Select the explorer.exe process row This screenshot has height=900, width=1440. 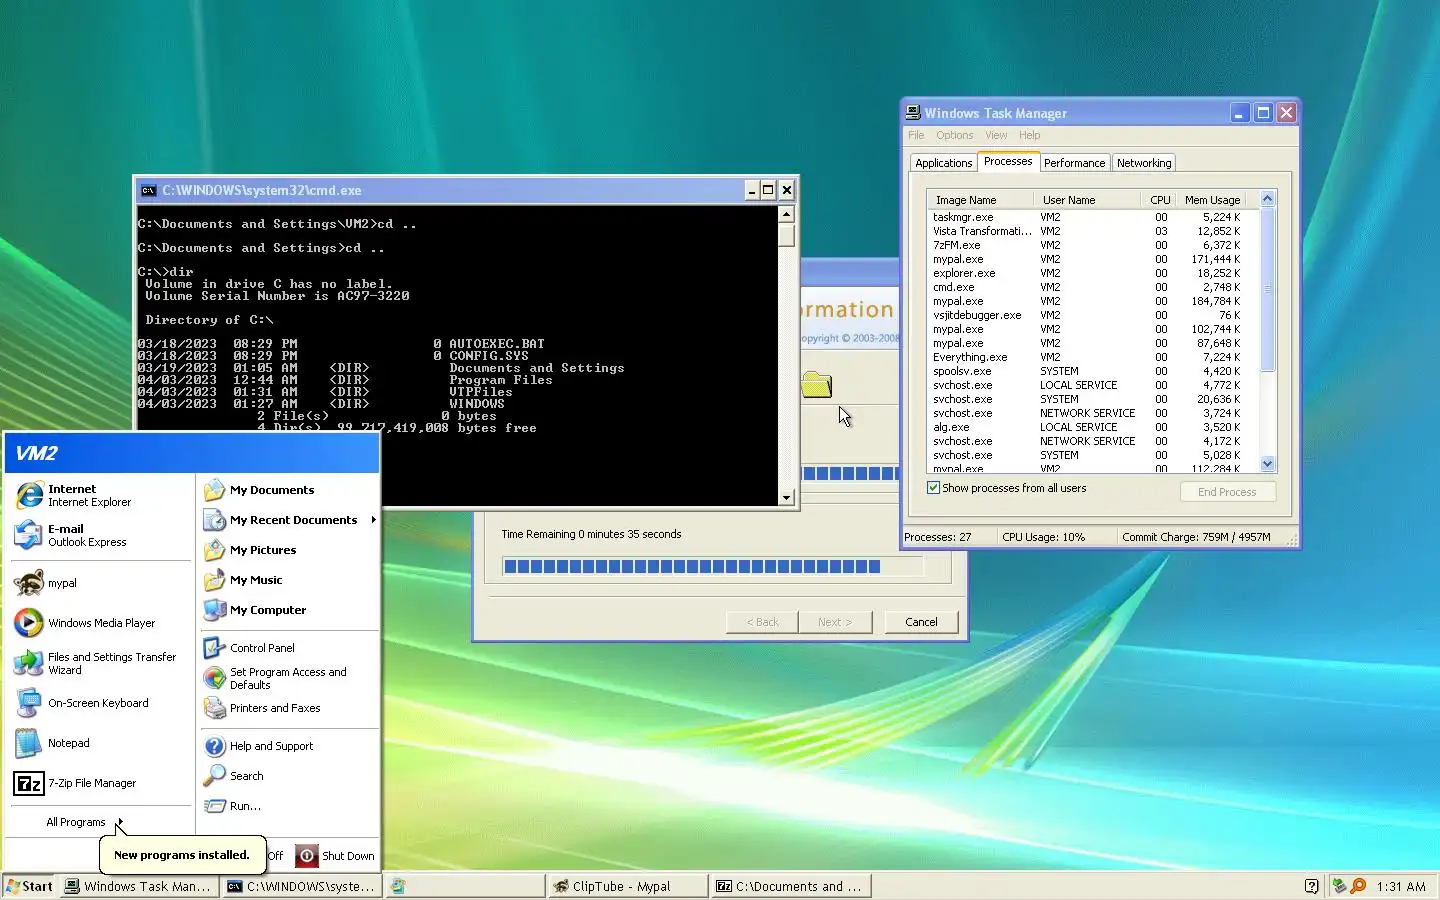(1093, 273)
